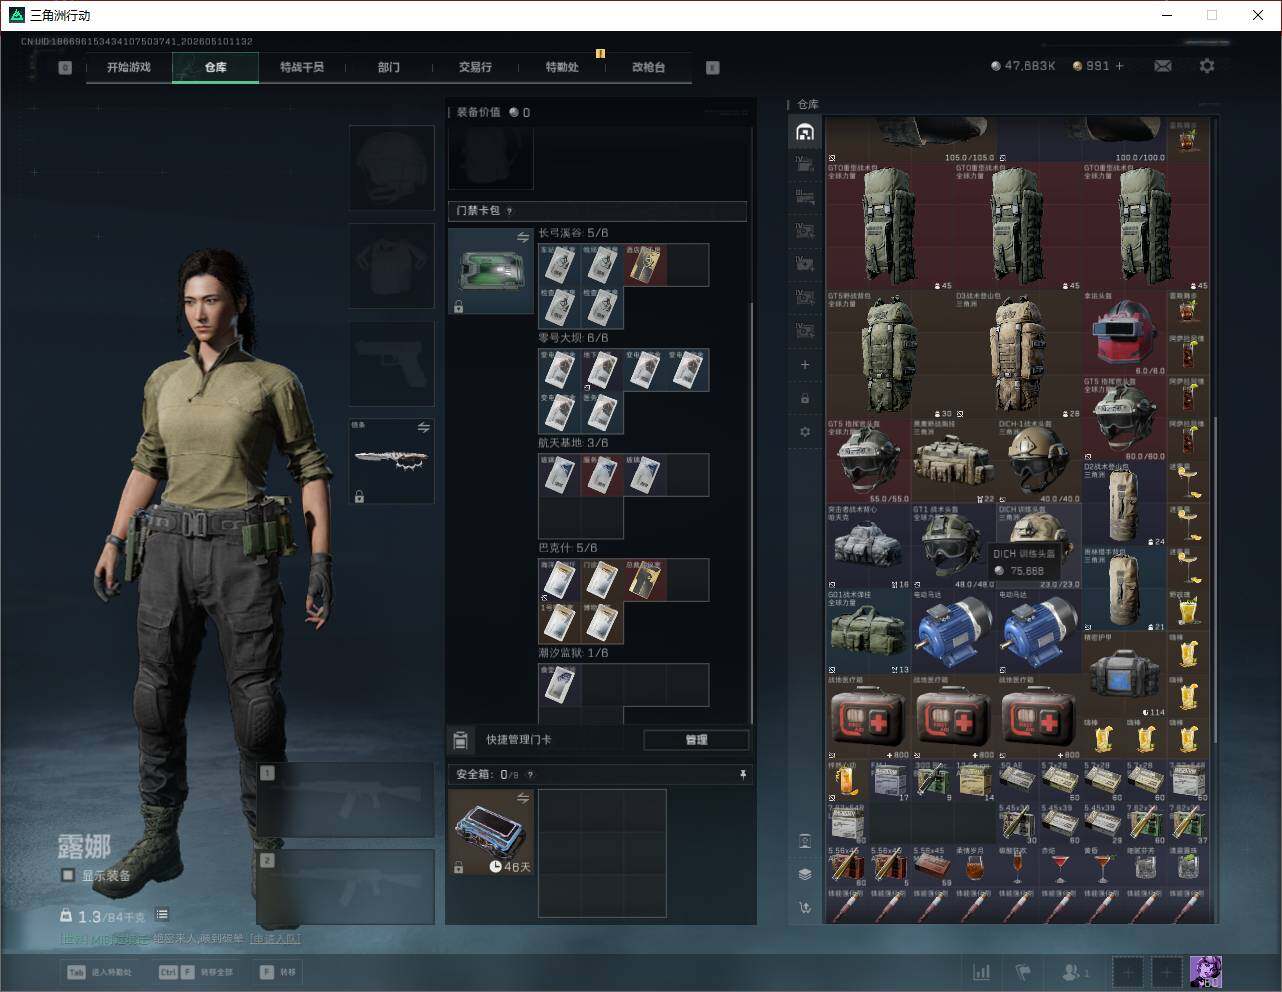Screen dimensions: 1282x992
Task: Select the keycard case item
Action: [490, 271]
